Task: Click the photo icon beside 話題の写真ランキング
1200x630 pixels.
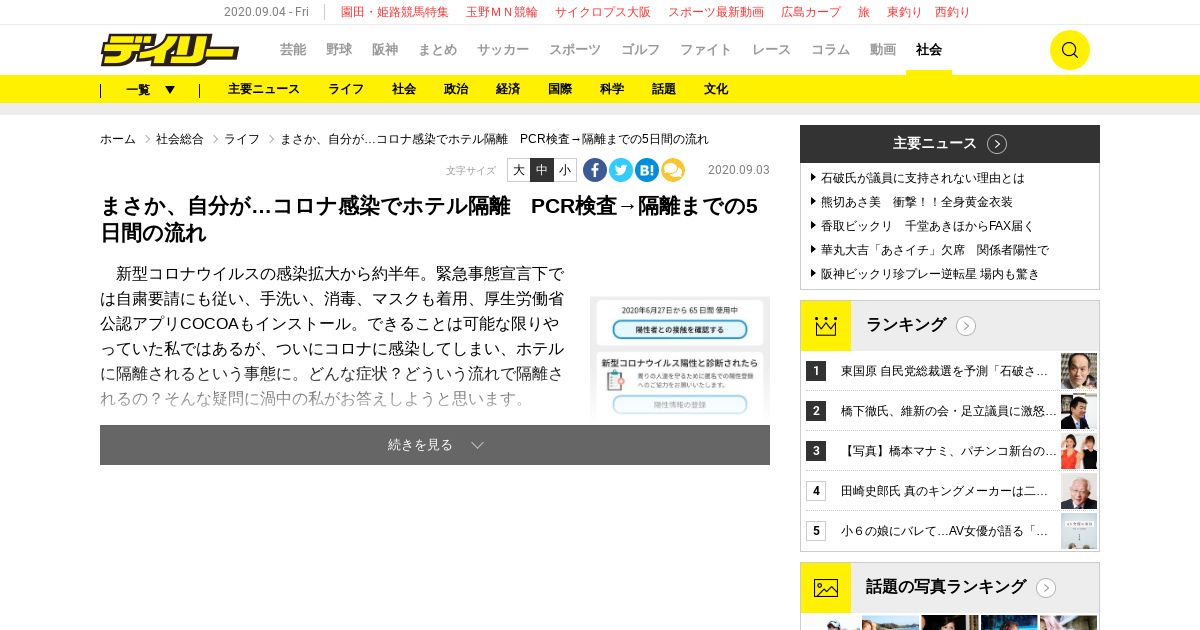Action: coord(826,588)
